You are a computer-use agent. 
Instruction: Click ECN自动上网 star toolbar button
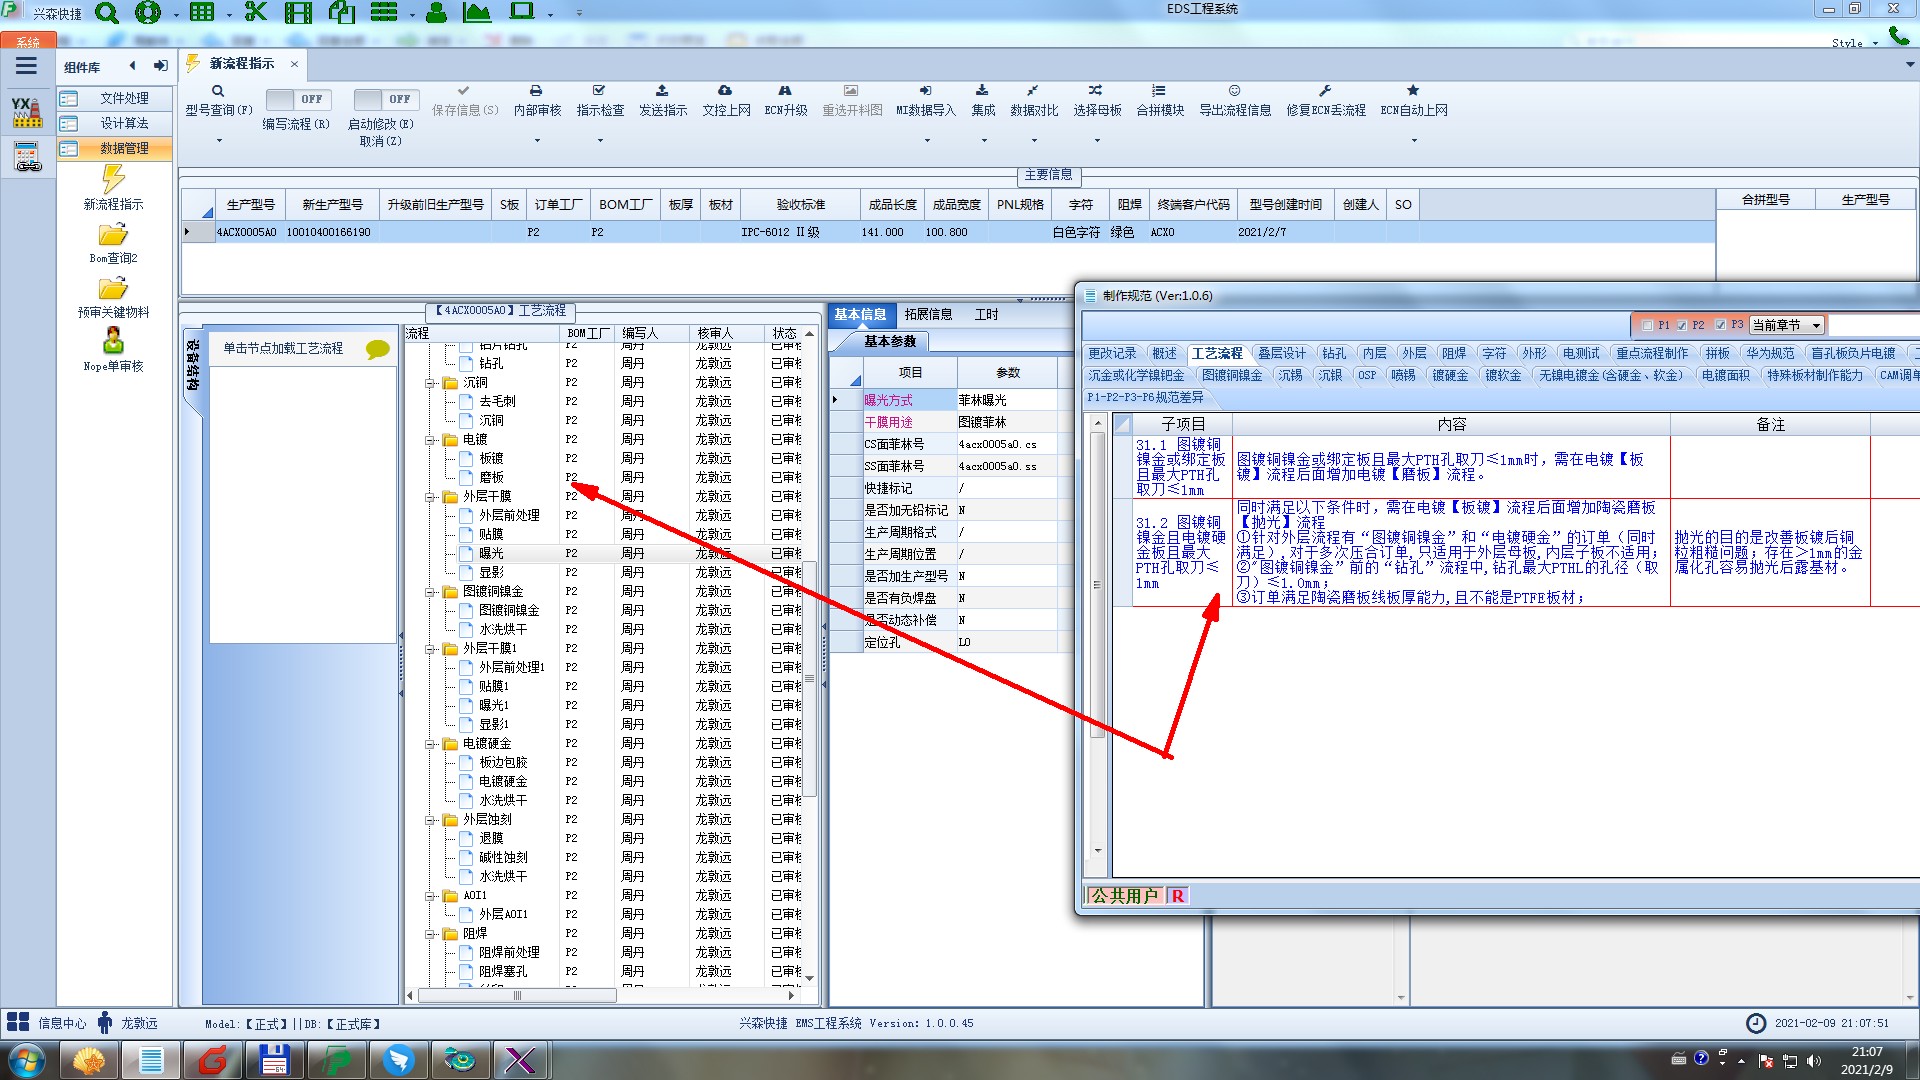1413,101
